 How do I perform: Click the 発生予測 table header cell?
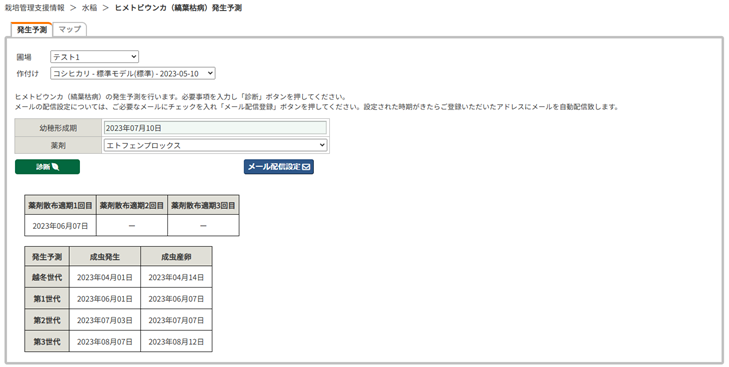point(47,257)
